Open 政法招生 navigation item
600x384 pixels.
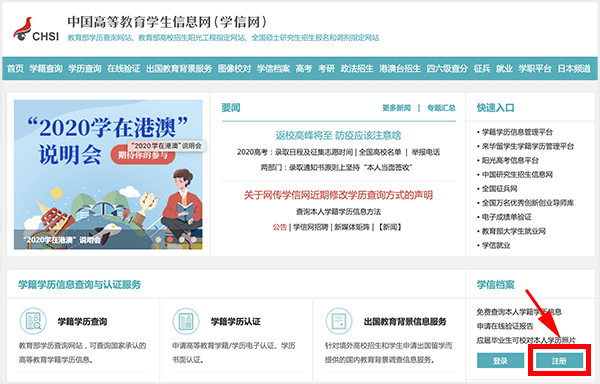pyautogui.click(x=357, y=68)
